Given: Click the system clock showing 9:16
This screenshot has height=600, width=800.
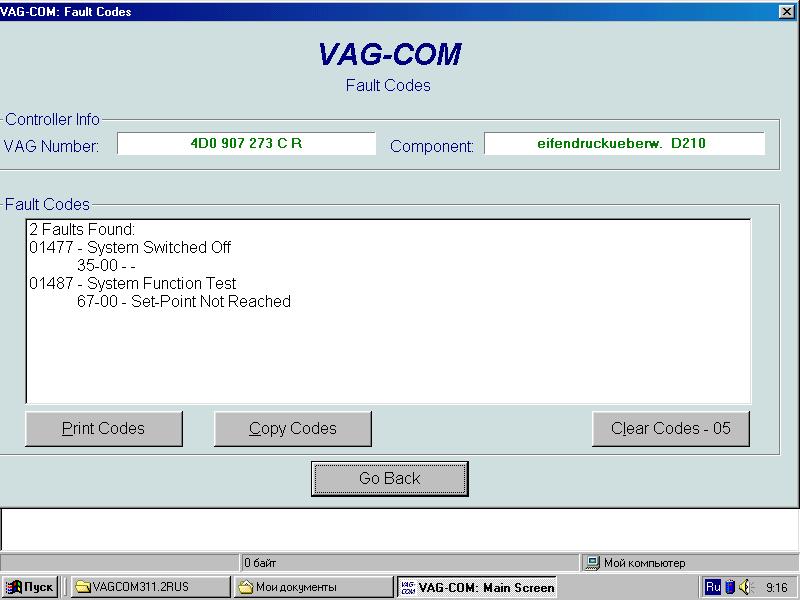Looking at the screenshot, I should 775,587.
